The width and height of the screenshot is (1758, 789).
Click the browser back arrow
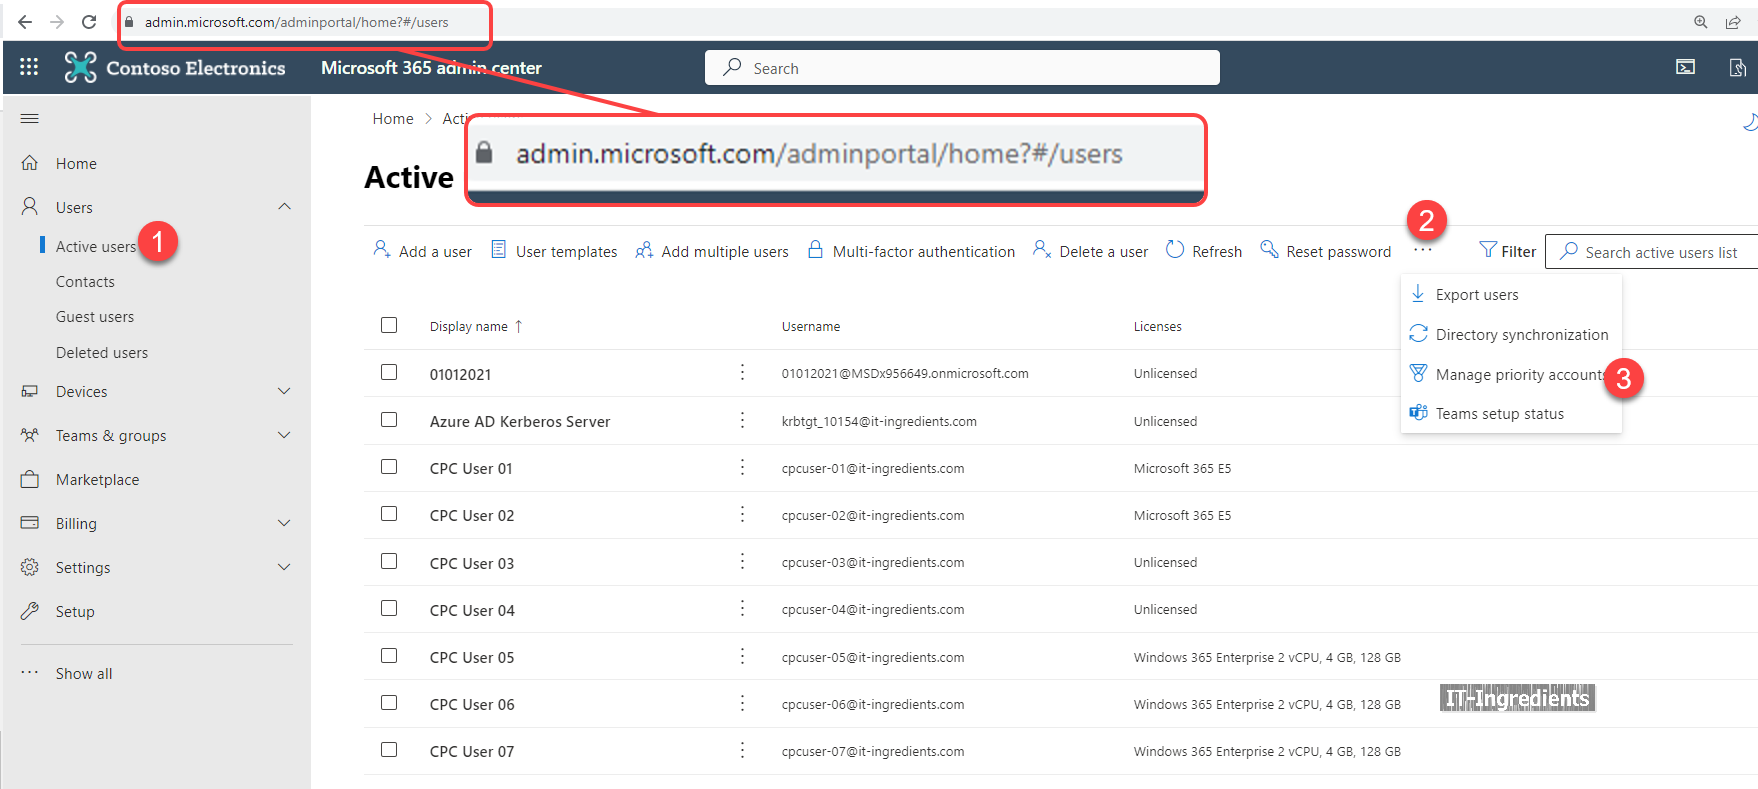click(x=25, y=21)
